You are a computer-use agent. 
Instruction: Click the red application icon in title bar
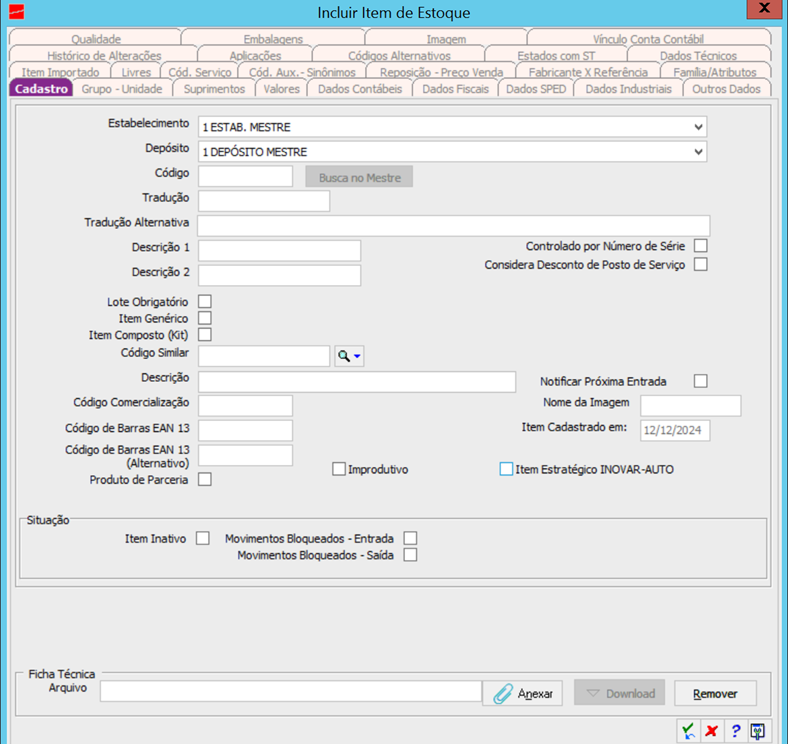tap(16, 13)
